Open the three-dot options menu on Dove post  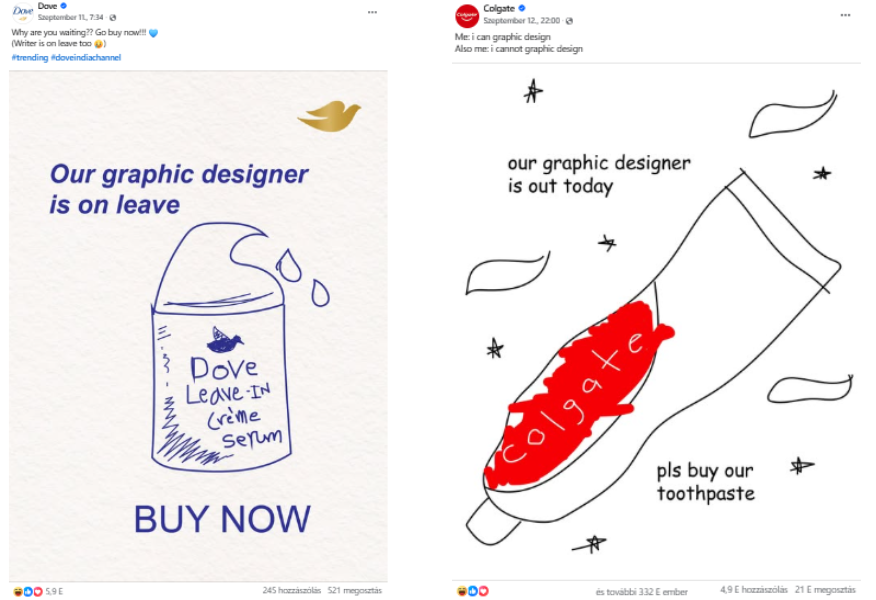[x=372, y=12]
